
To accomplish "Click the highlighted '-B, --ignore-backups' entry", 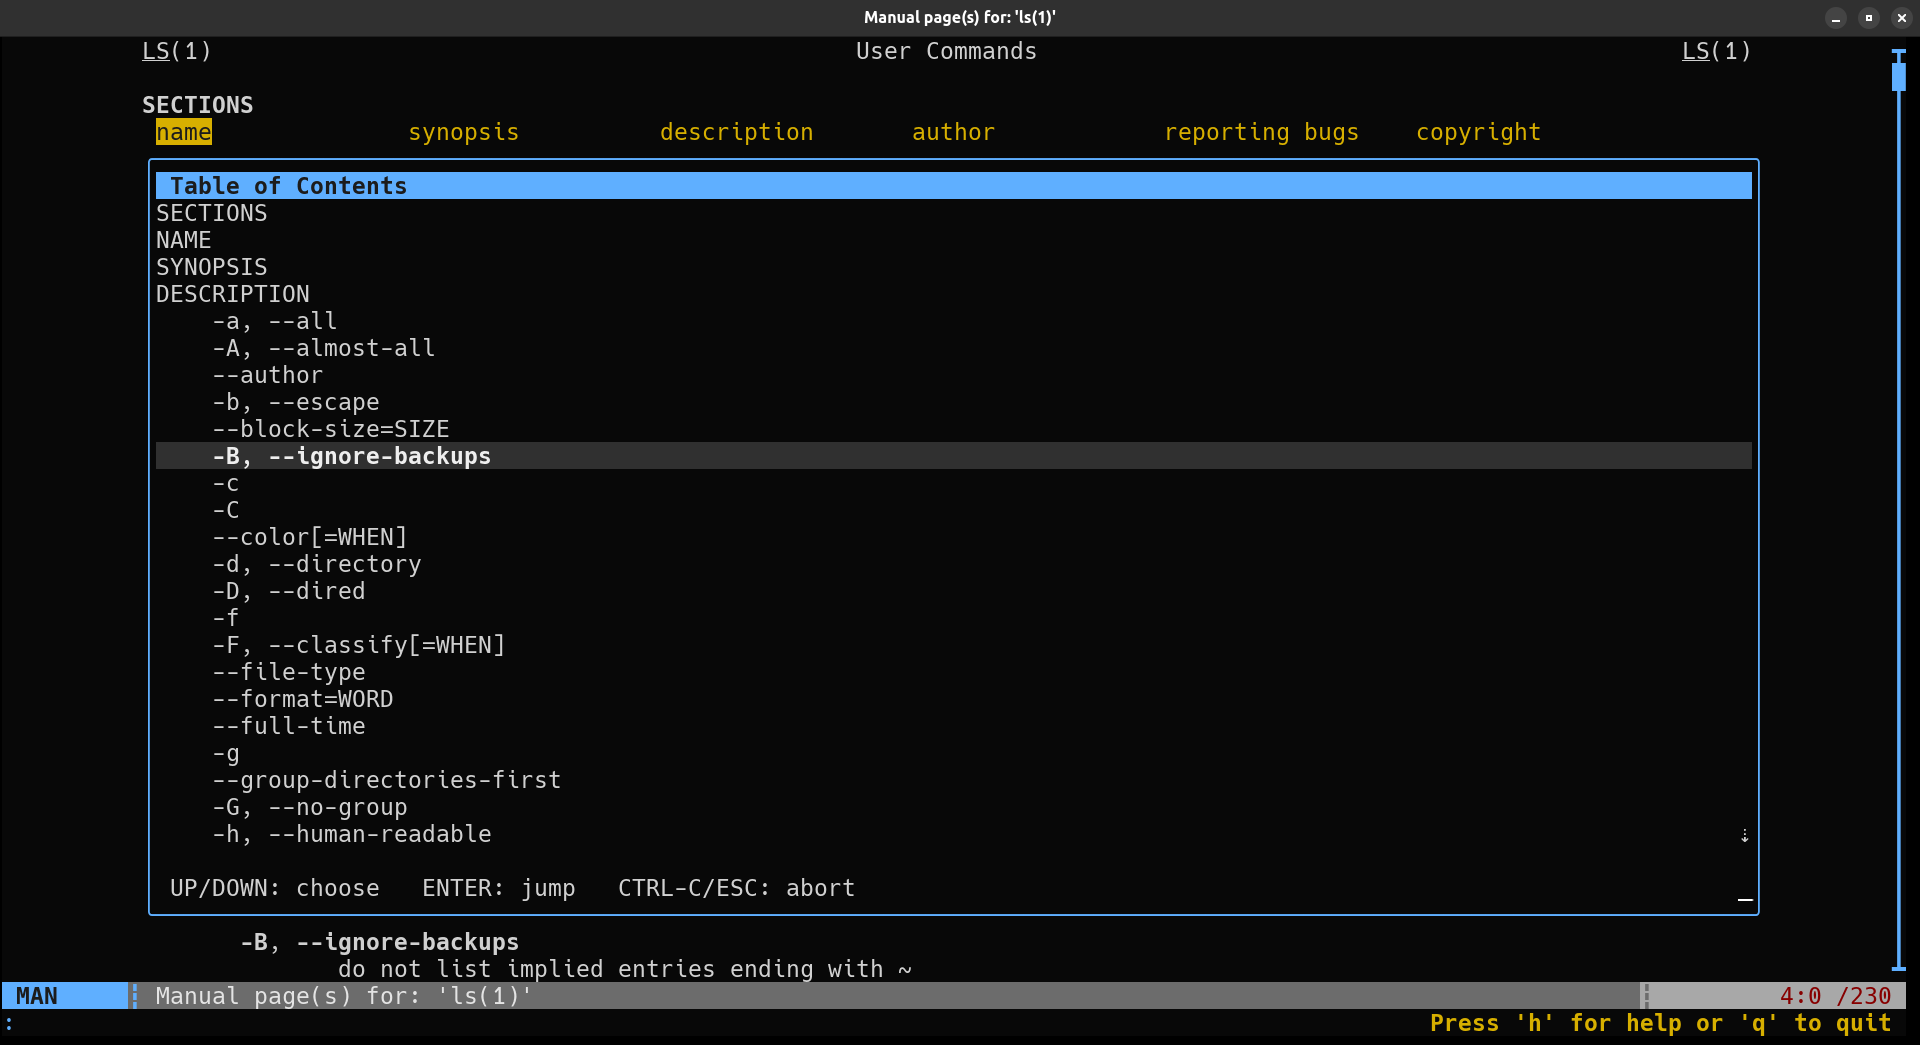I will pos(351,456).
